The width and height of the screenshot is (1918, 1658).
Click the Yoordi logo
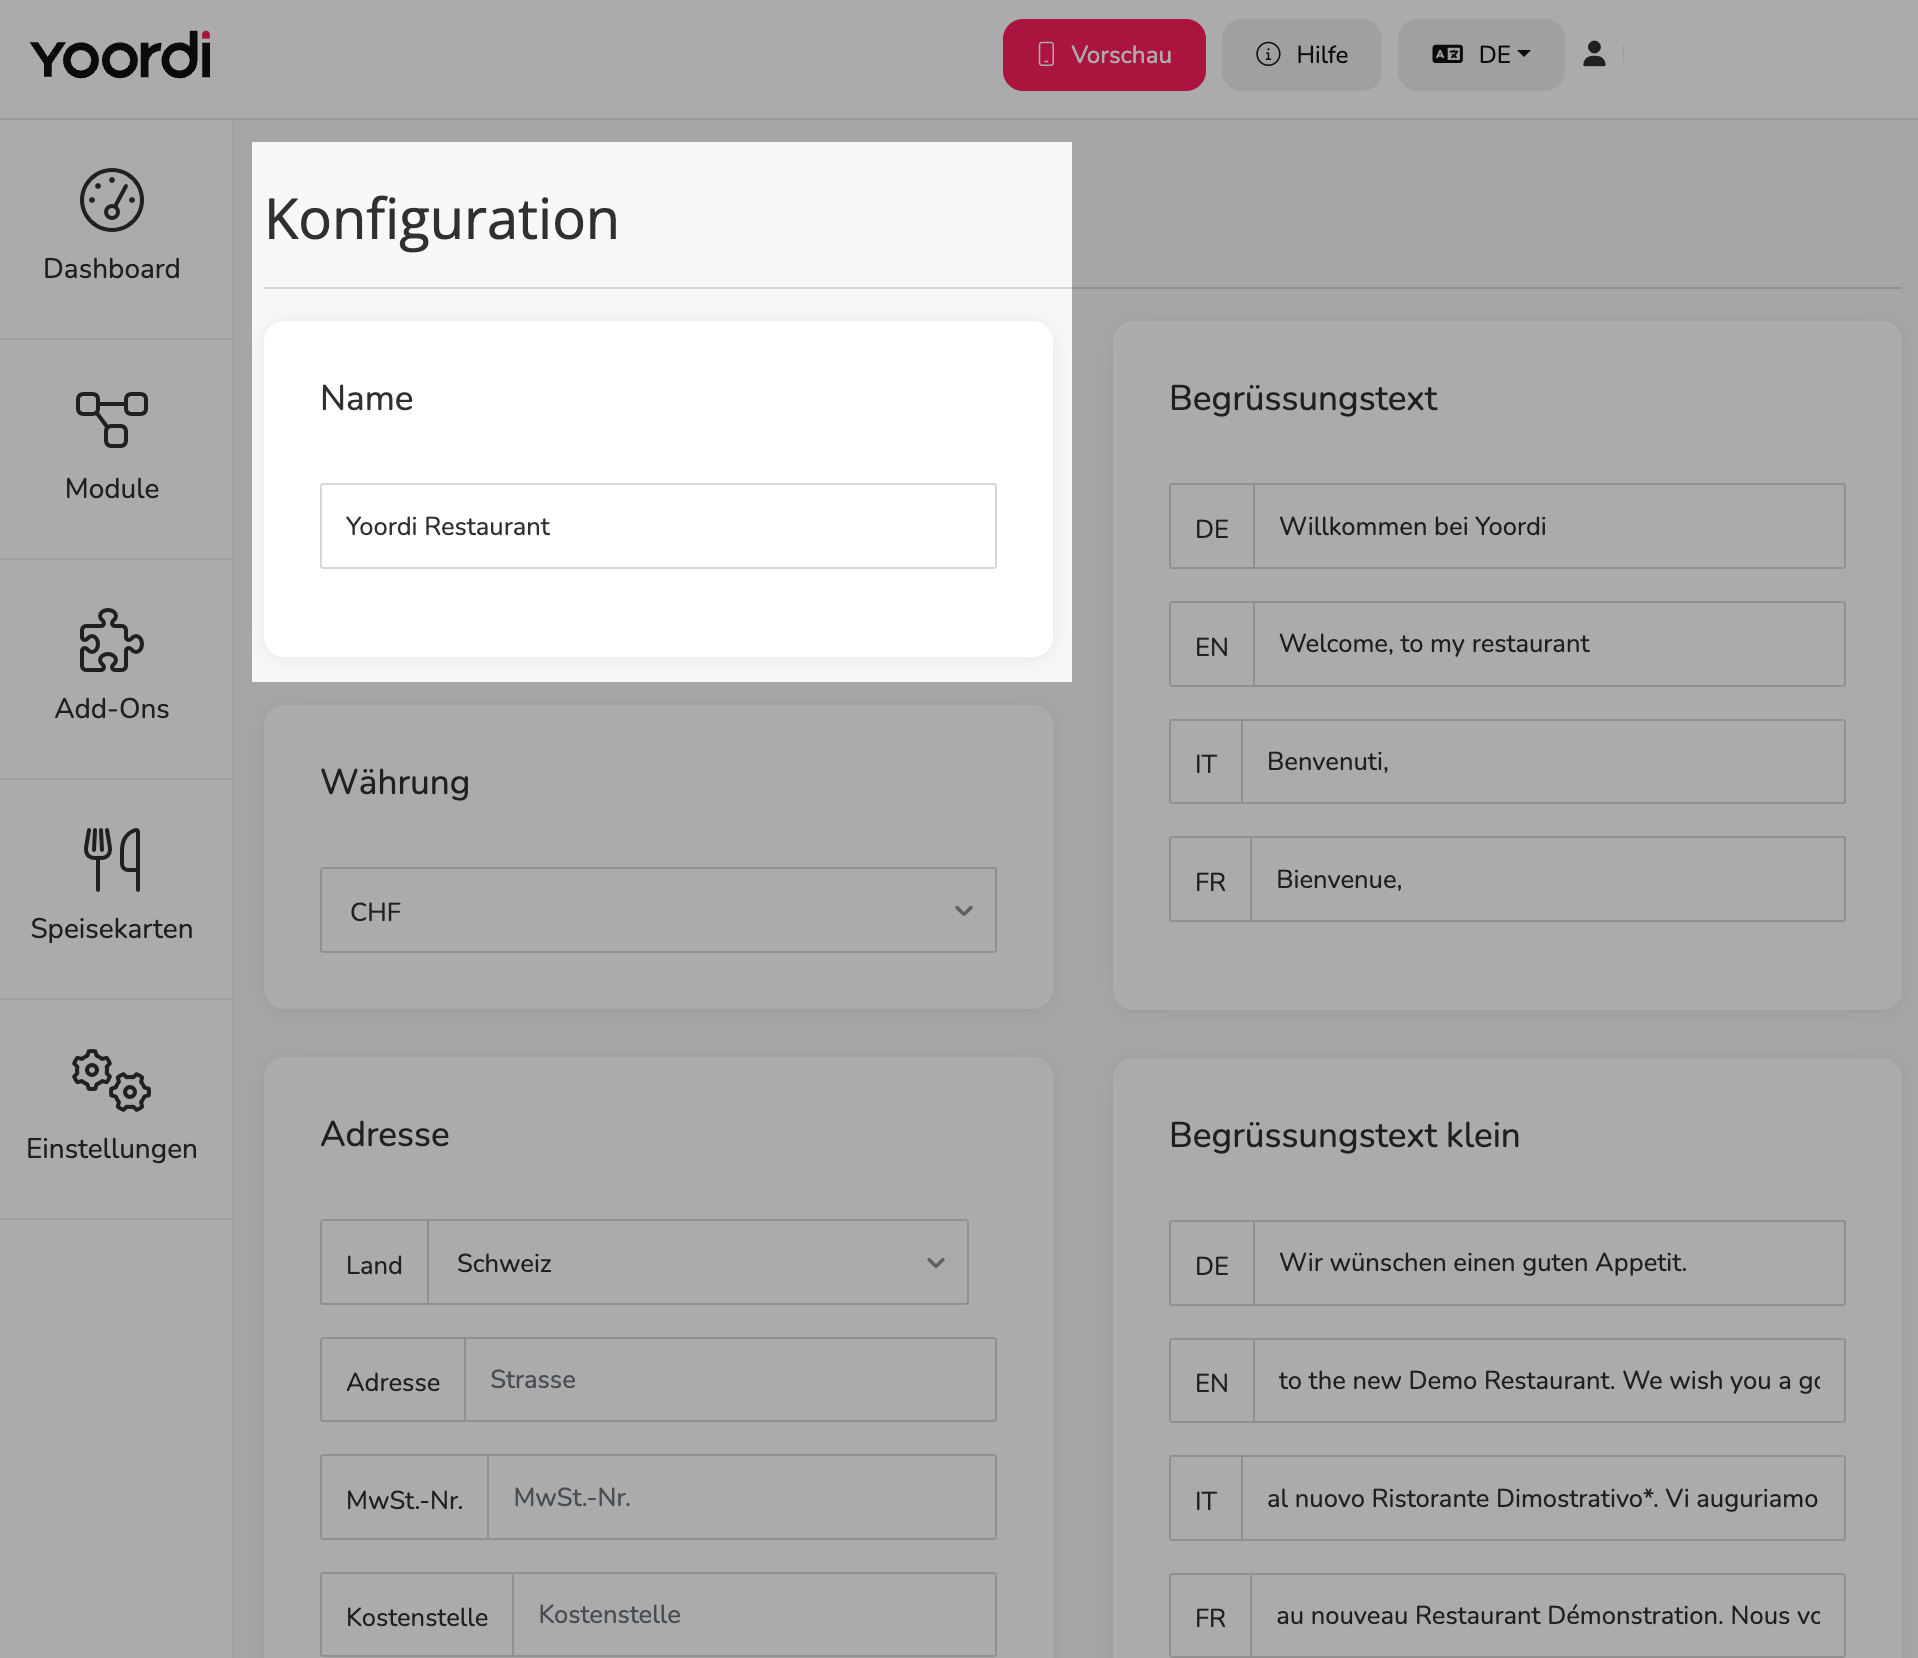121,55
